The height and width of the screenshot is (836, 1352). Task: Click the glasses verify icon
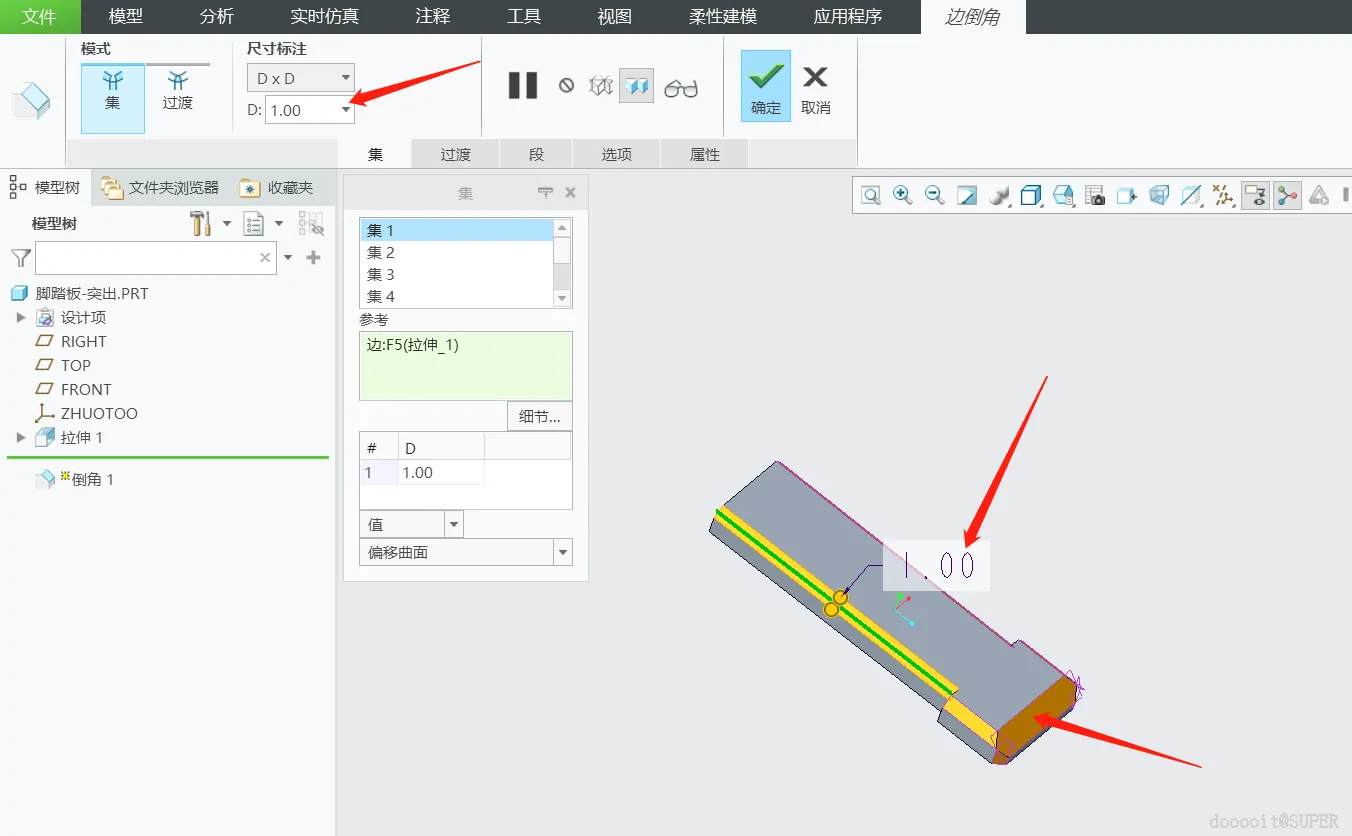pyautogui.click(x=680, y=88)
